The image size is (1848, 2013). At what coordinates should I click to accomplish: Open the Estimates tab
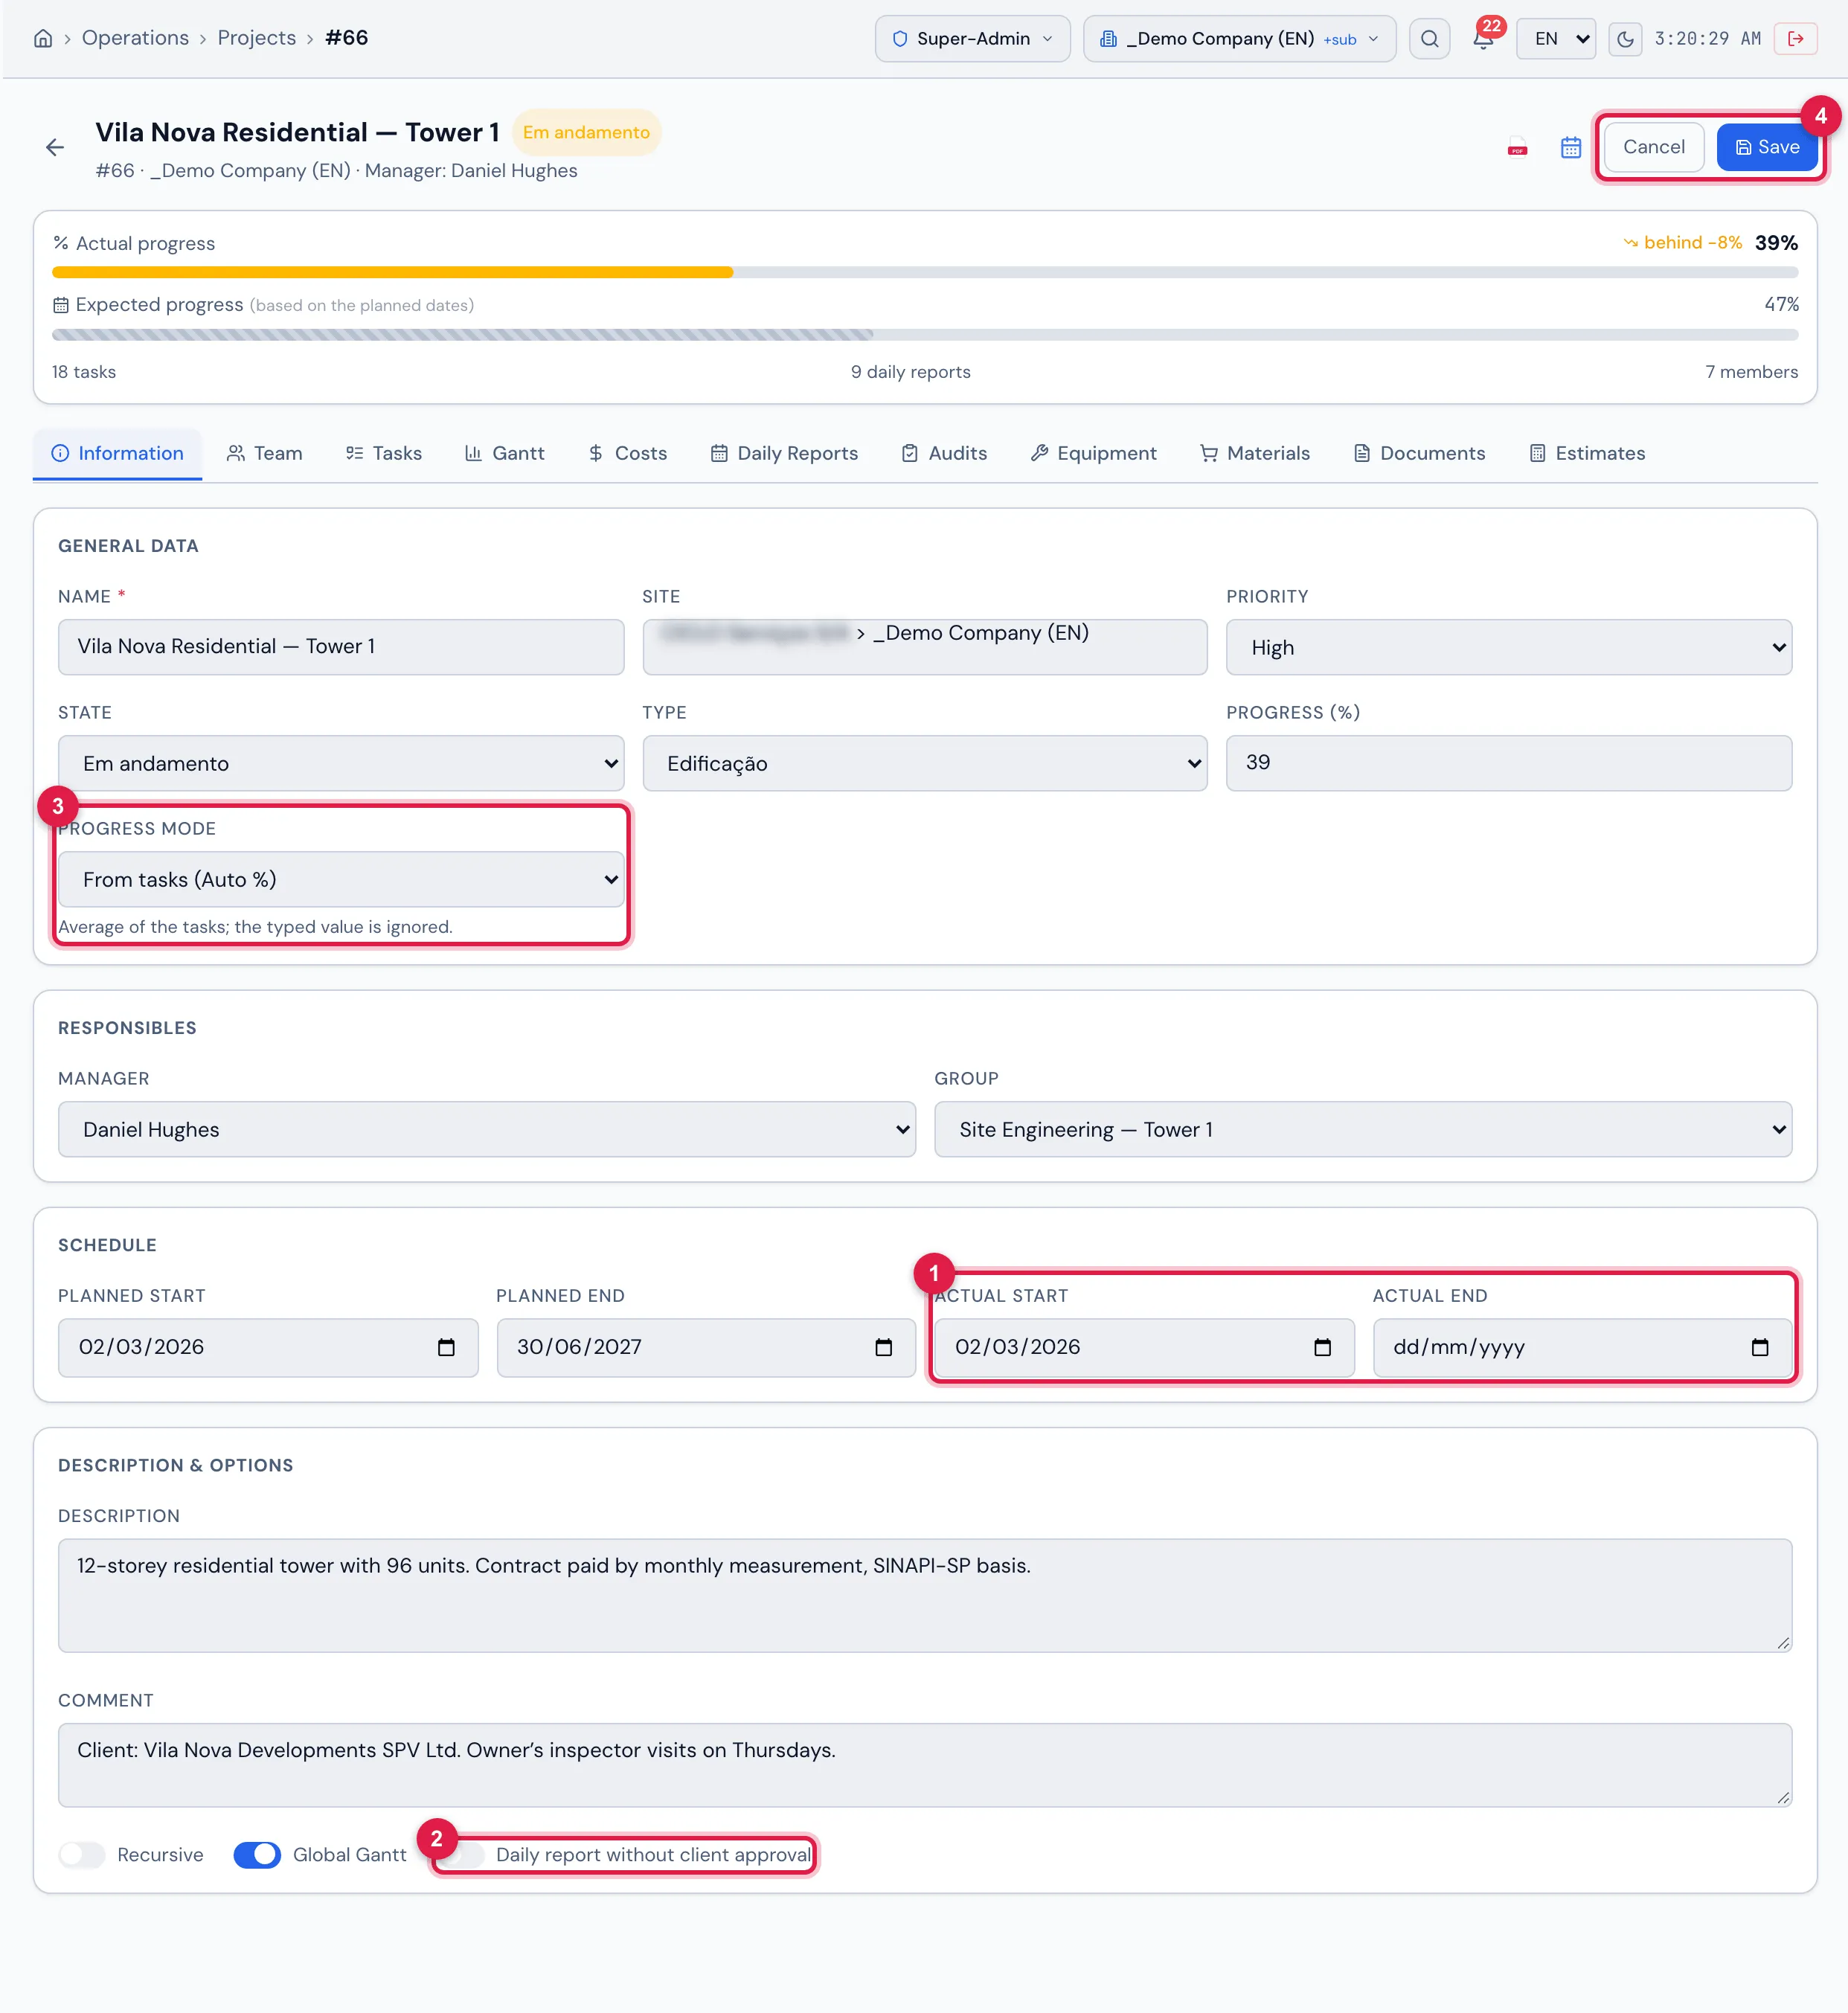(x=1587, y=453)
